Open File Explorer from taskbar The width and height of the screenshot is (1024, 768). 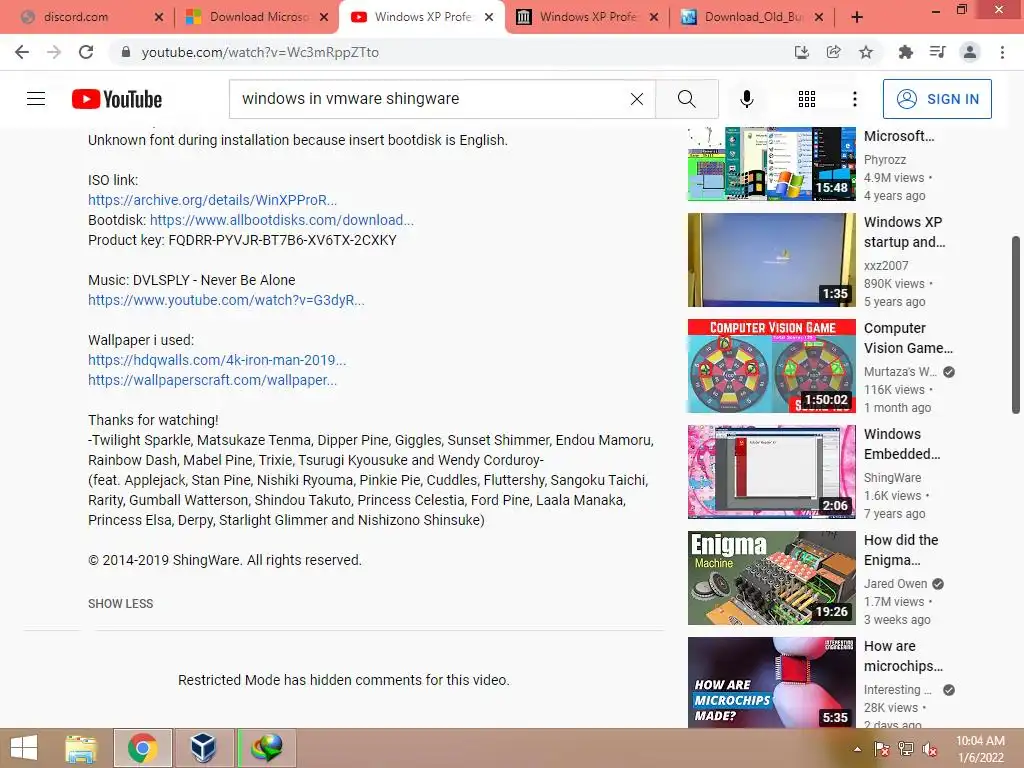click(81, 748)
